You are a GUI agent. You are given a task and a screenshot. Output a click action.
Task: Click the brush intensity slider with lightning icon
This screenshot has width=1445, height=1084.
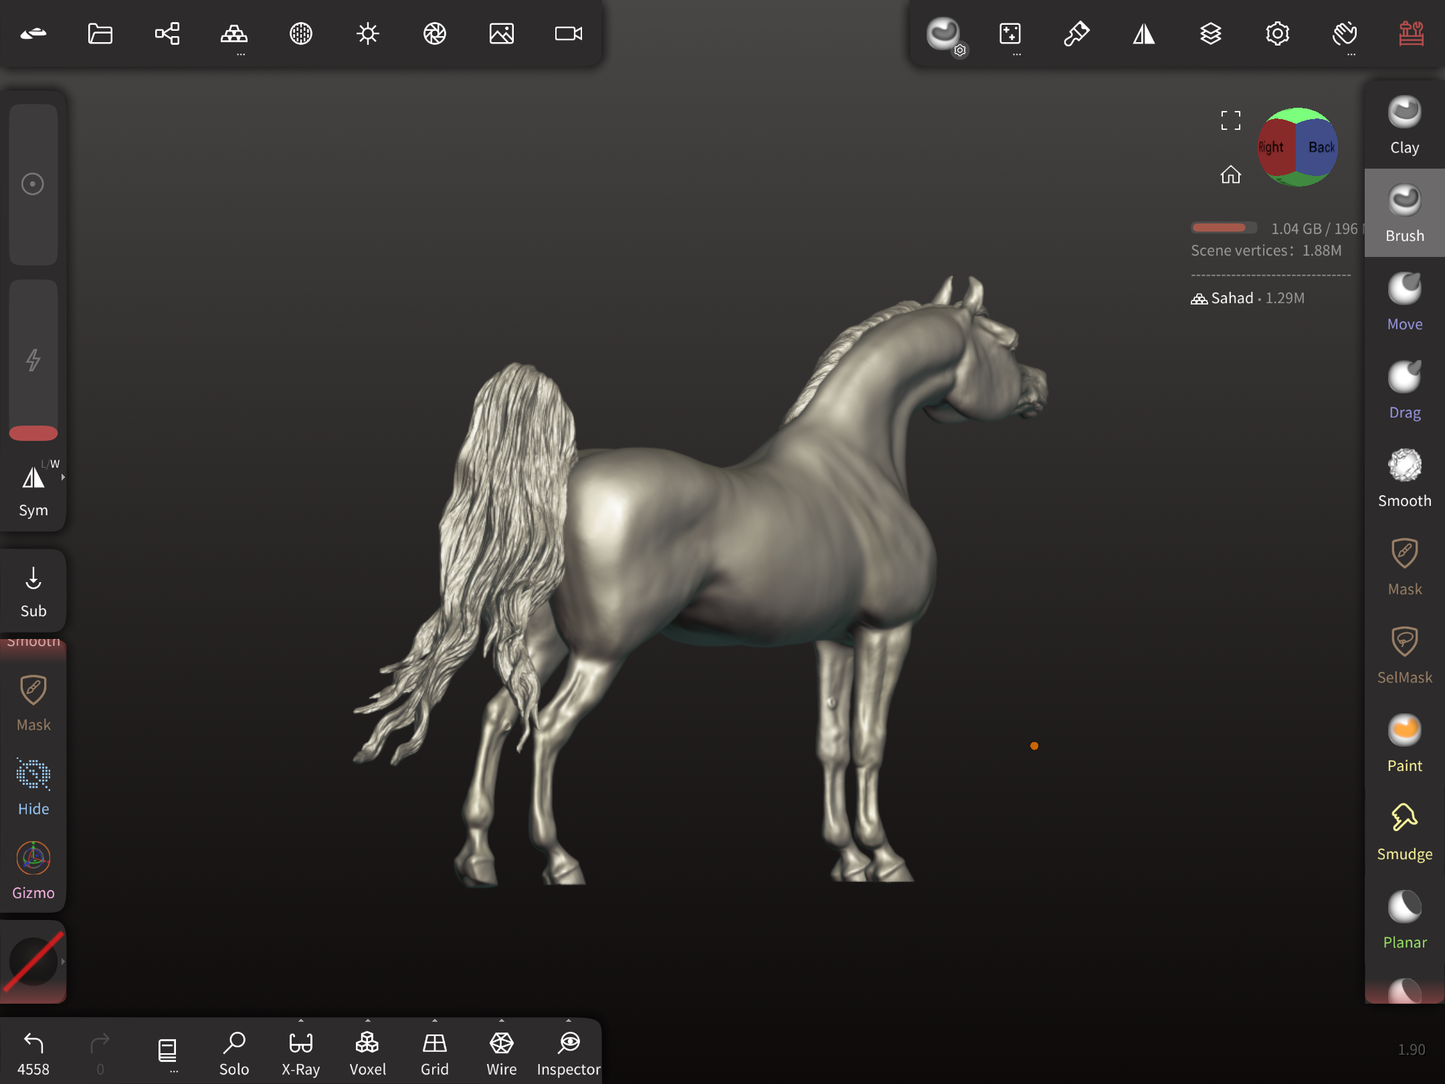33,360
